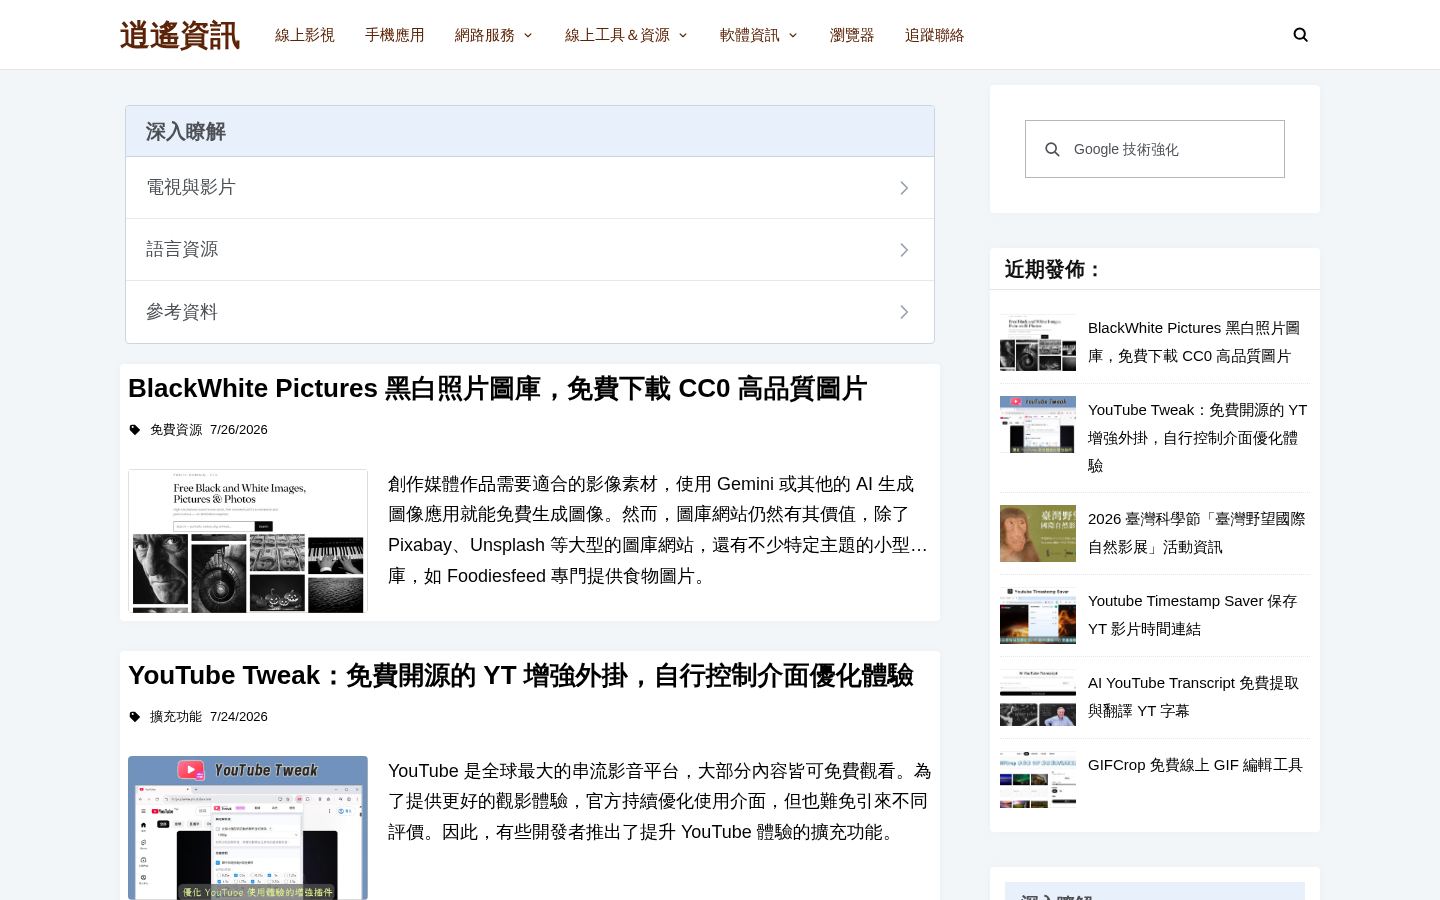
Task: Open the recent post BlackWhite Pictures 黑白照片圖庫 text link
Action: click(x=1194, y=342)
